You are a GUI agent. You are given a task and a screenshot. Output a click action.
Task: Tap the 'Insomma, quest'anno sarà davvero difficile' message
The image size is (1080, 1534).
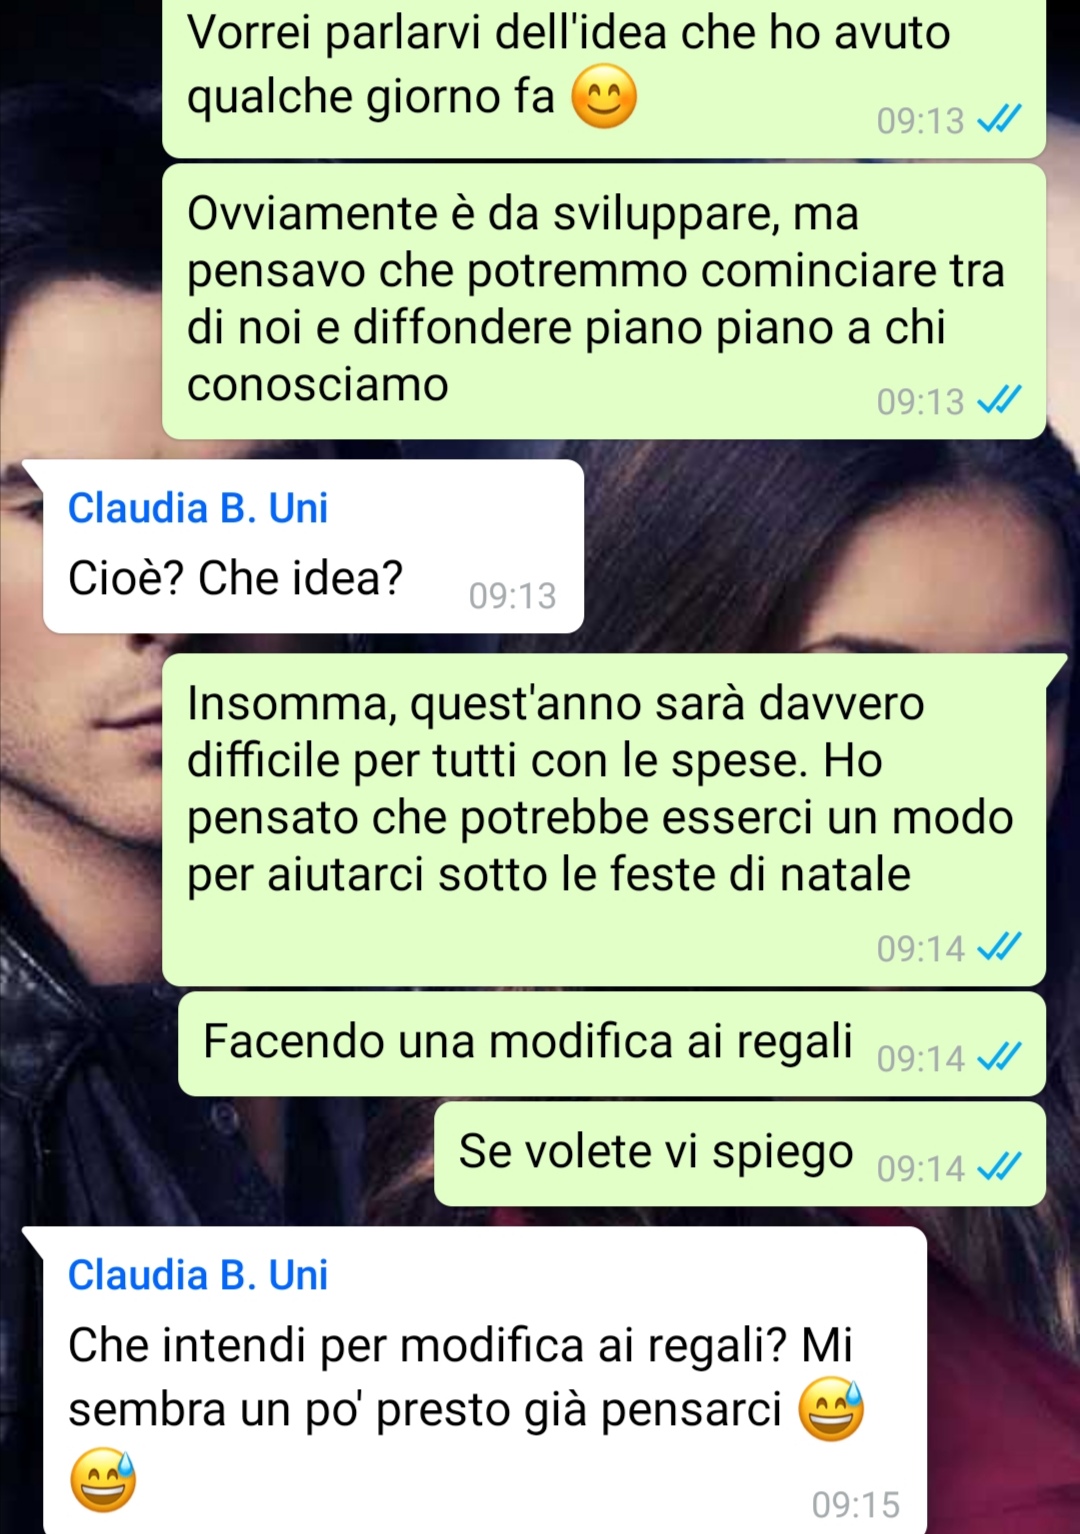point(604,820)
